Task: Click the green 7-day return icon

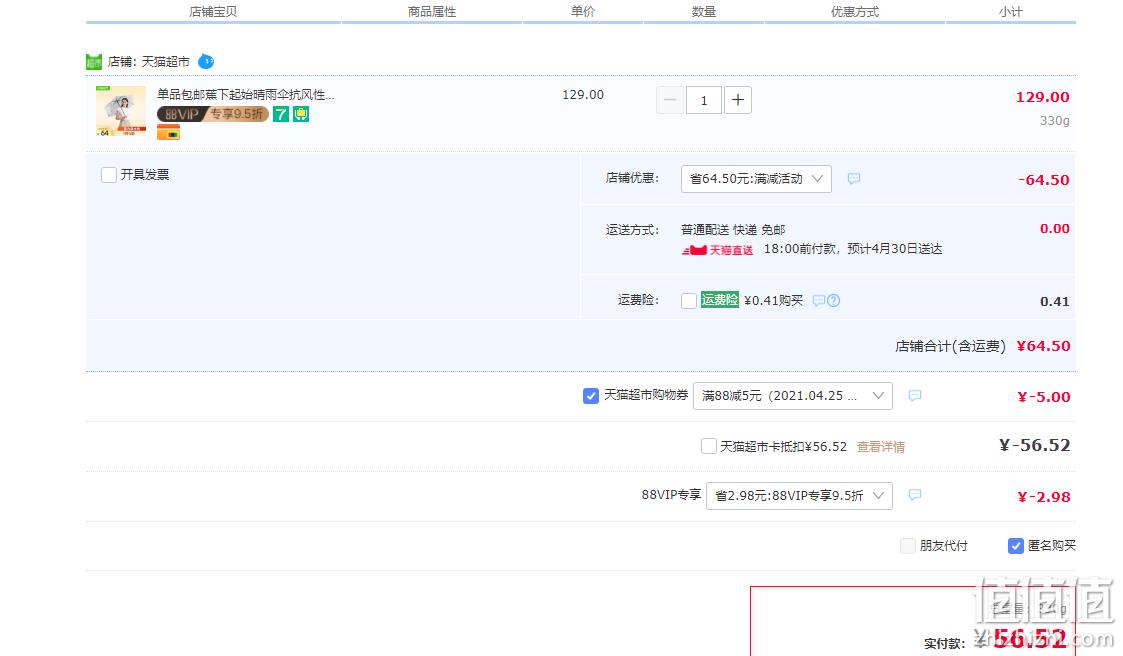Action: [x=281, y=114]
